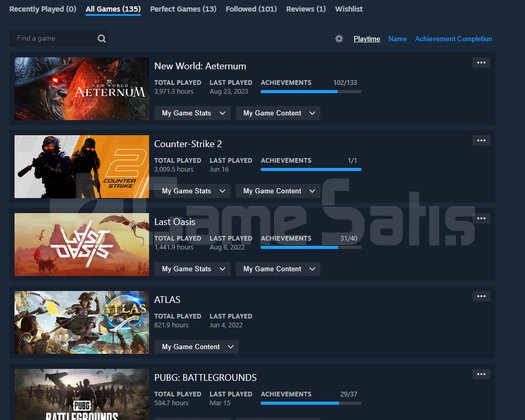Click the Aug 8, 2022 last played date

[x=227, y=248]
